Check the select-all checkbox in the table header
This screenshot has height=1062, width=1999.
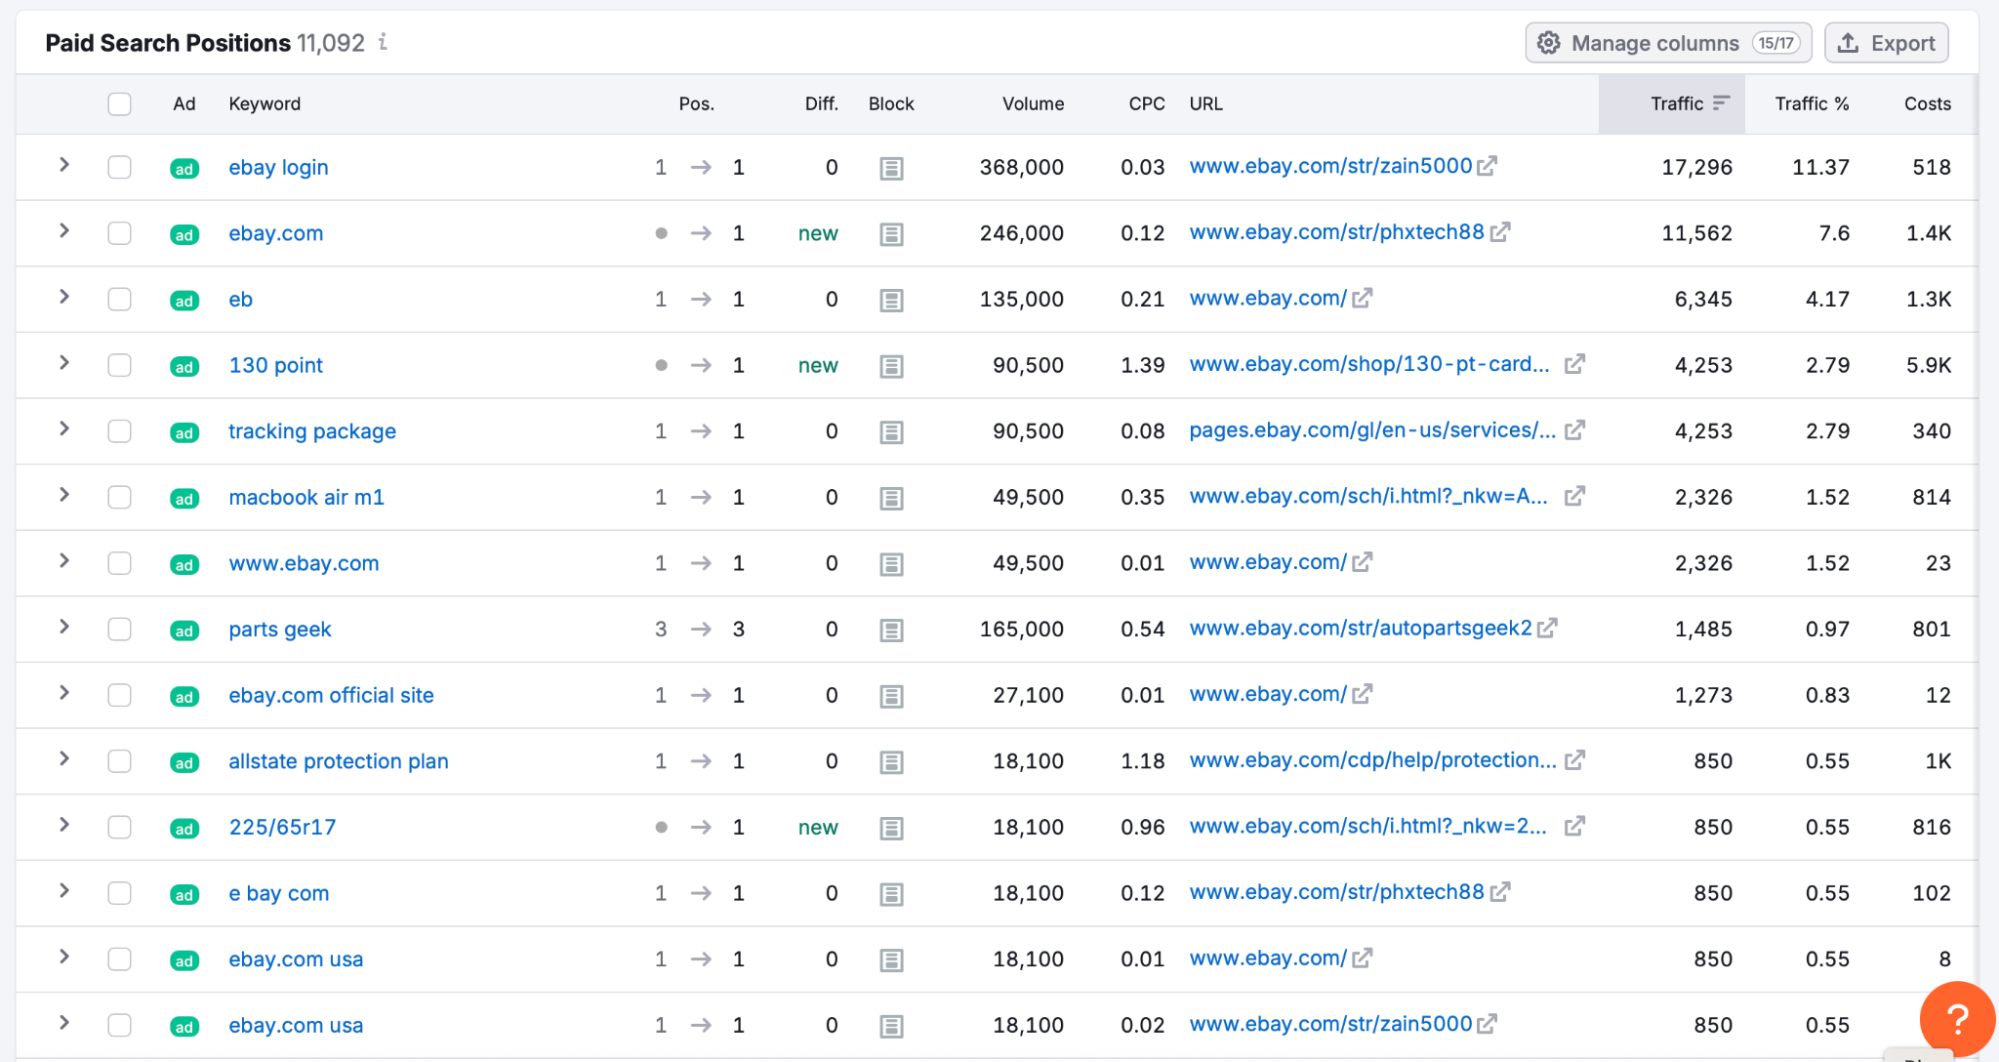click(x=119, y=103)
